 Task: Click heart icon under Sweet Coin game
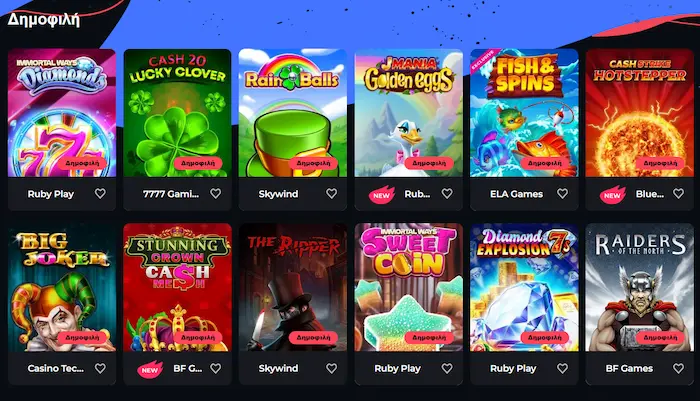[447, 368]
